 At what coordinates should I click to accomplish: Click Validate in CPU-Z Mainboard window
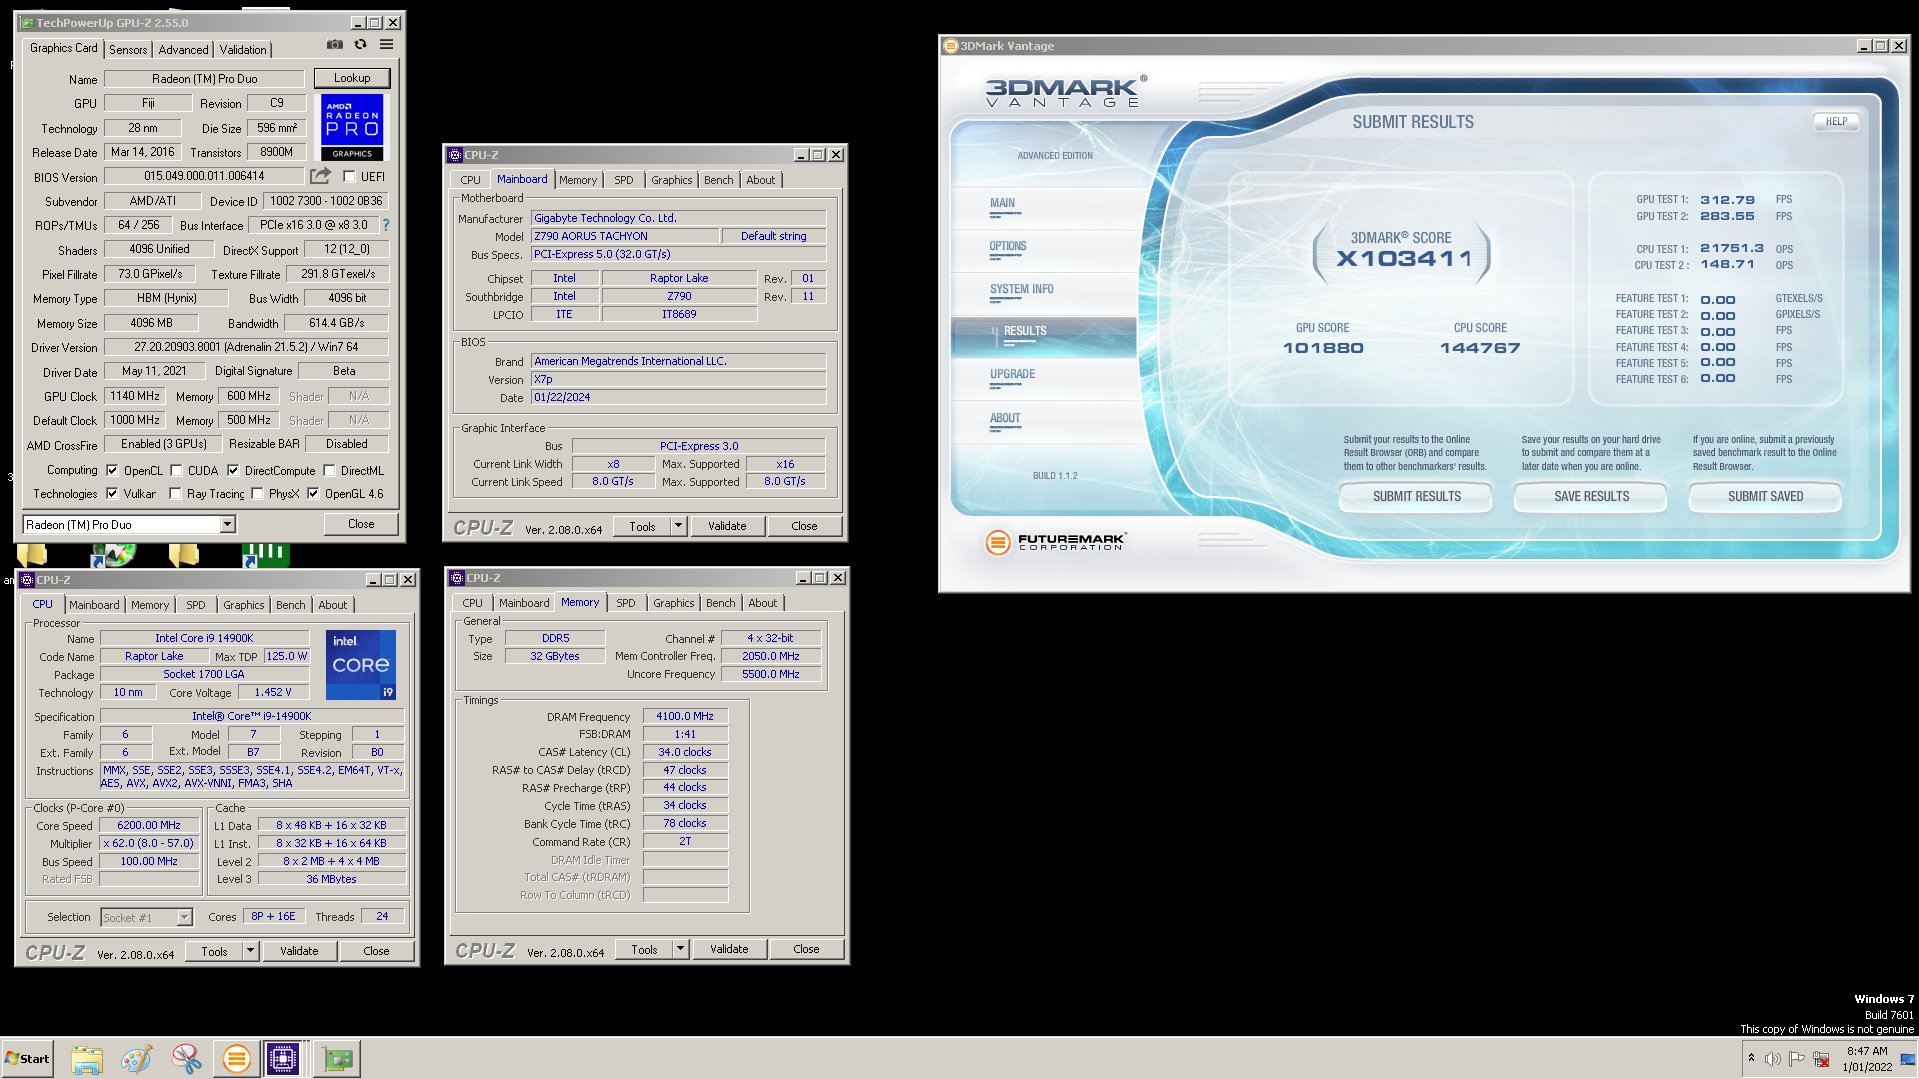pos(727,526)
